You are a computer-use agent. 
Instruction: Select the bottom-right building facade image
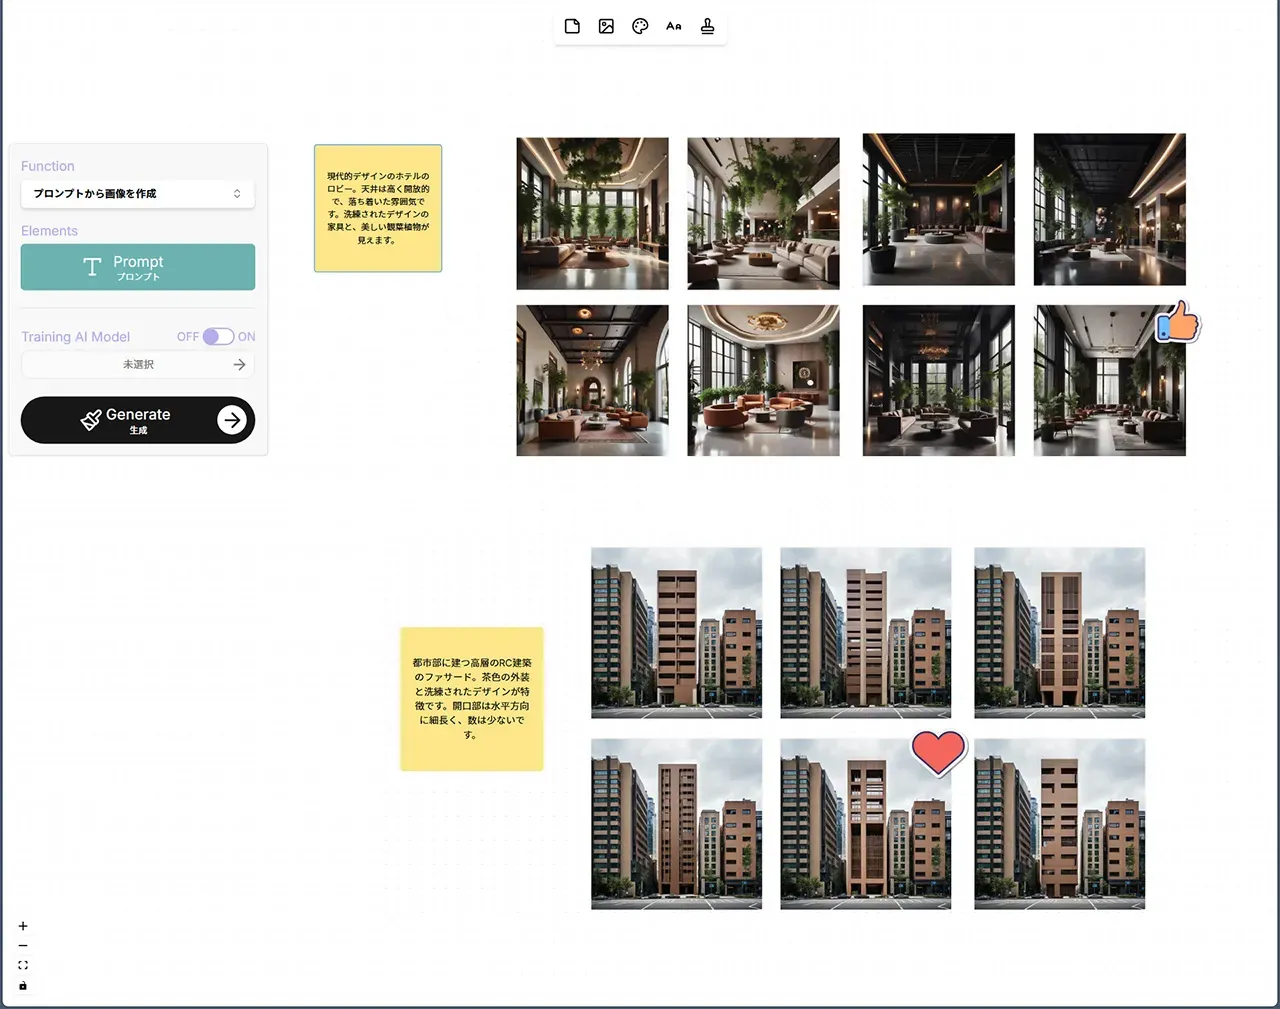[x=1059, y=824]
